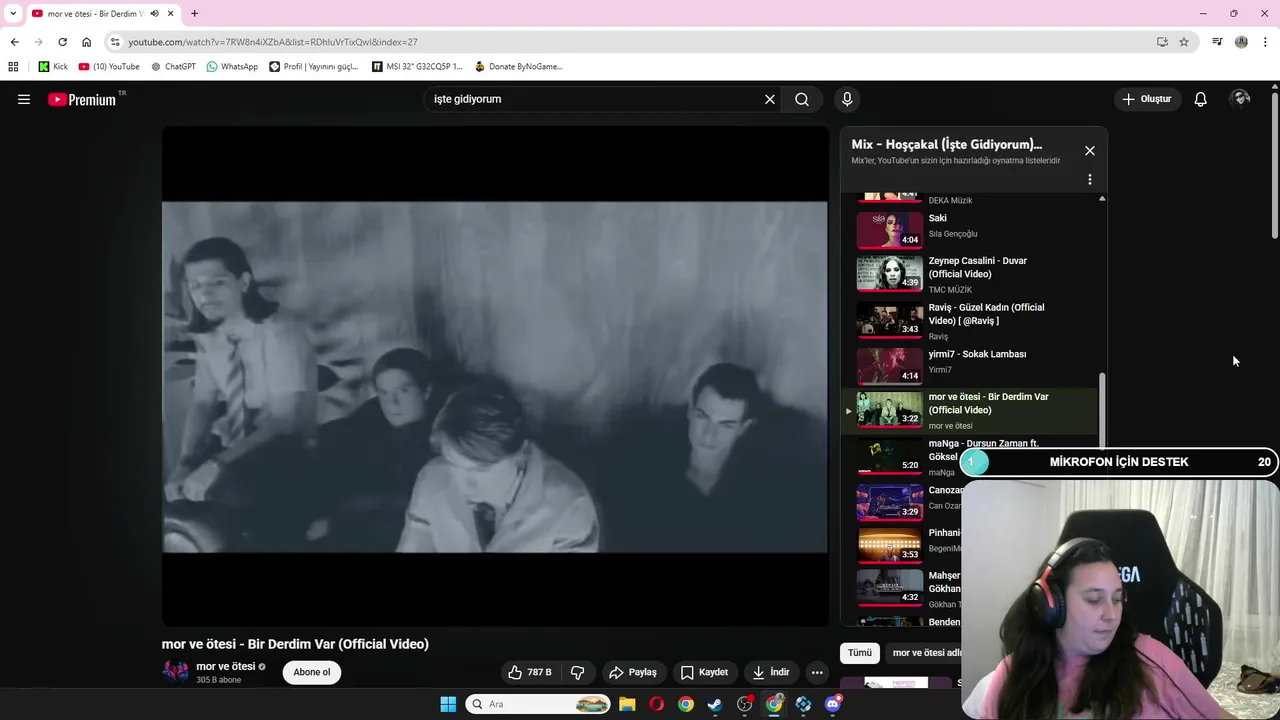Screen dimensions: 1280x720
Task: Play Saki by Sıla Gençoğlu
Action: tap(970, 228)
